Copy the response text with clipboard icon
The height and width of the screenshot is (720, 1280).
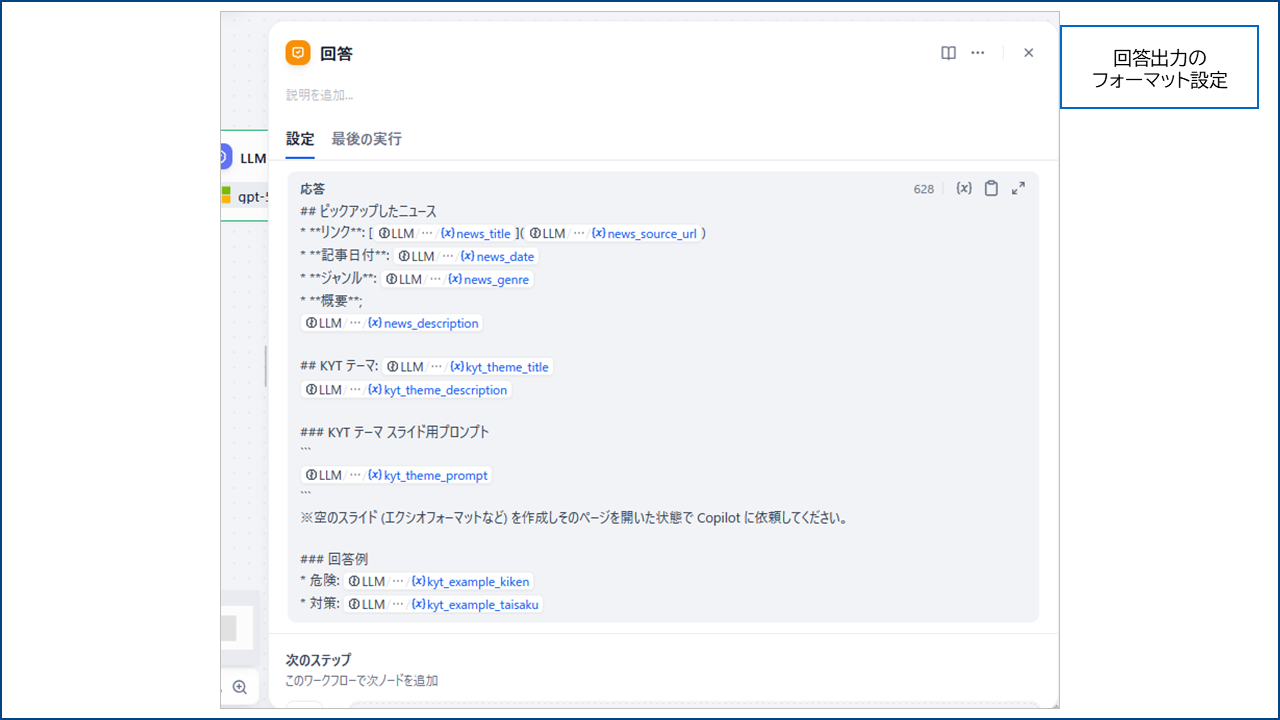point(991,188)
